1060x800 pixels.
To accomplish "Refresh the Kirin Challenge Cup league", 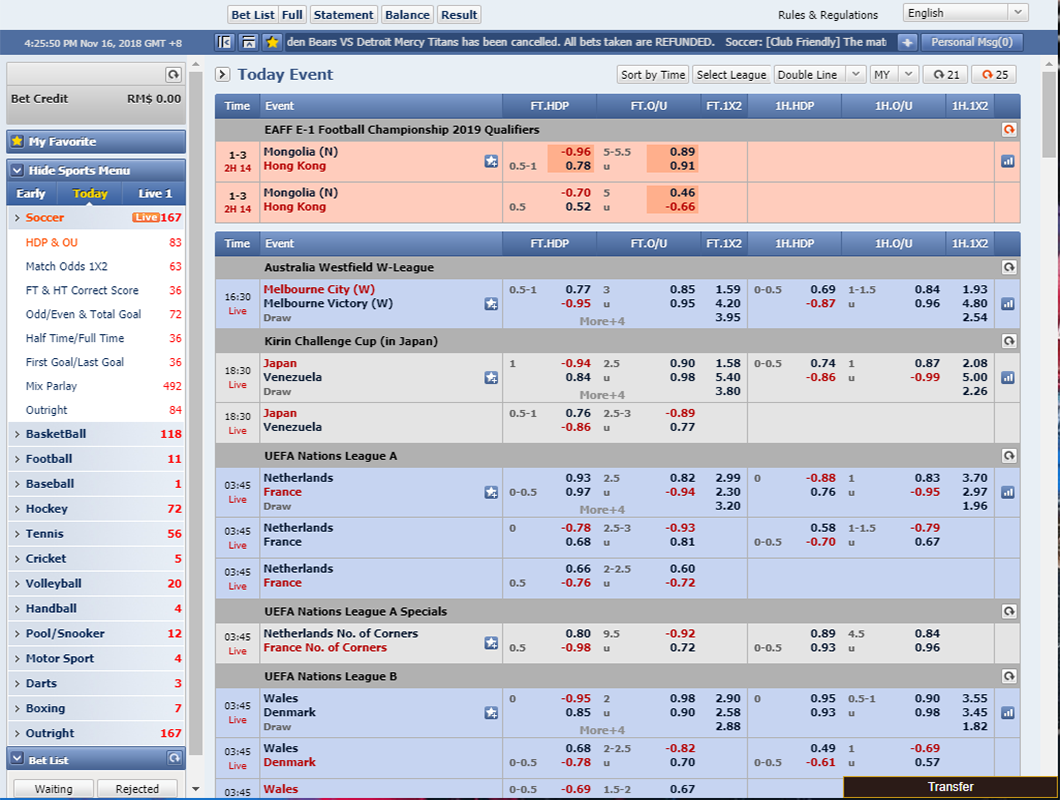I will (x=1008, y=341).
